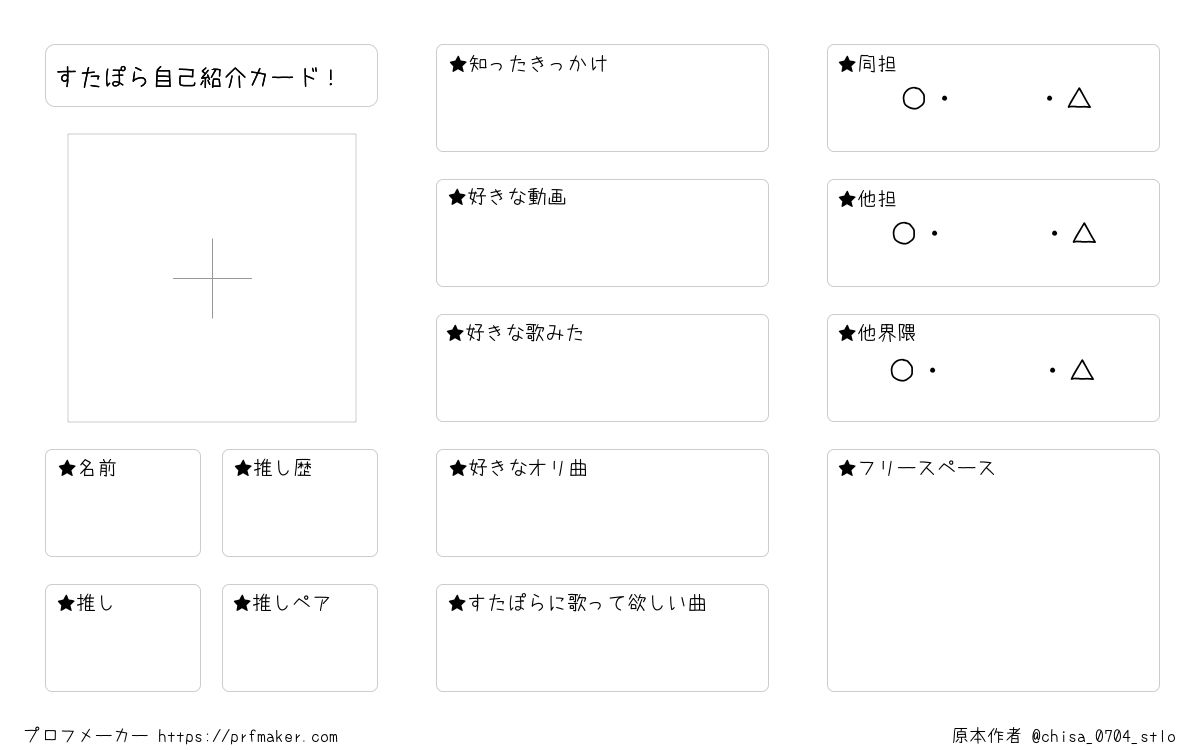Click the star beside フリースペース
This screenshot has height=750, width=1200.
[x=847, y=468]
